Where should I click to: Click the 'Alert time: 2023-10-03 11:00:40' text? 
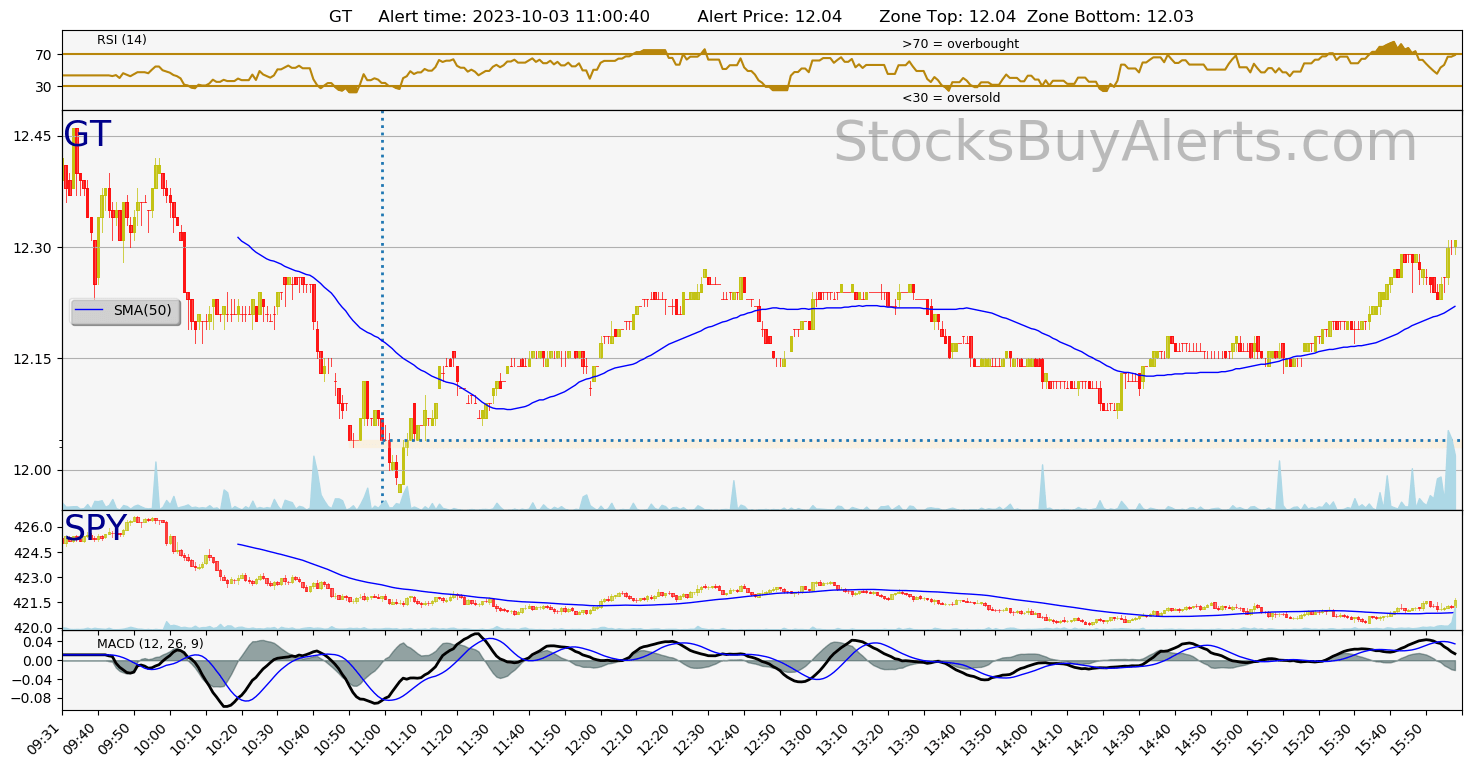pos(514,16)
